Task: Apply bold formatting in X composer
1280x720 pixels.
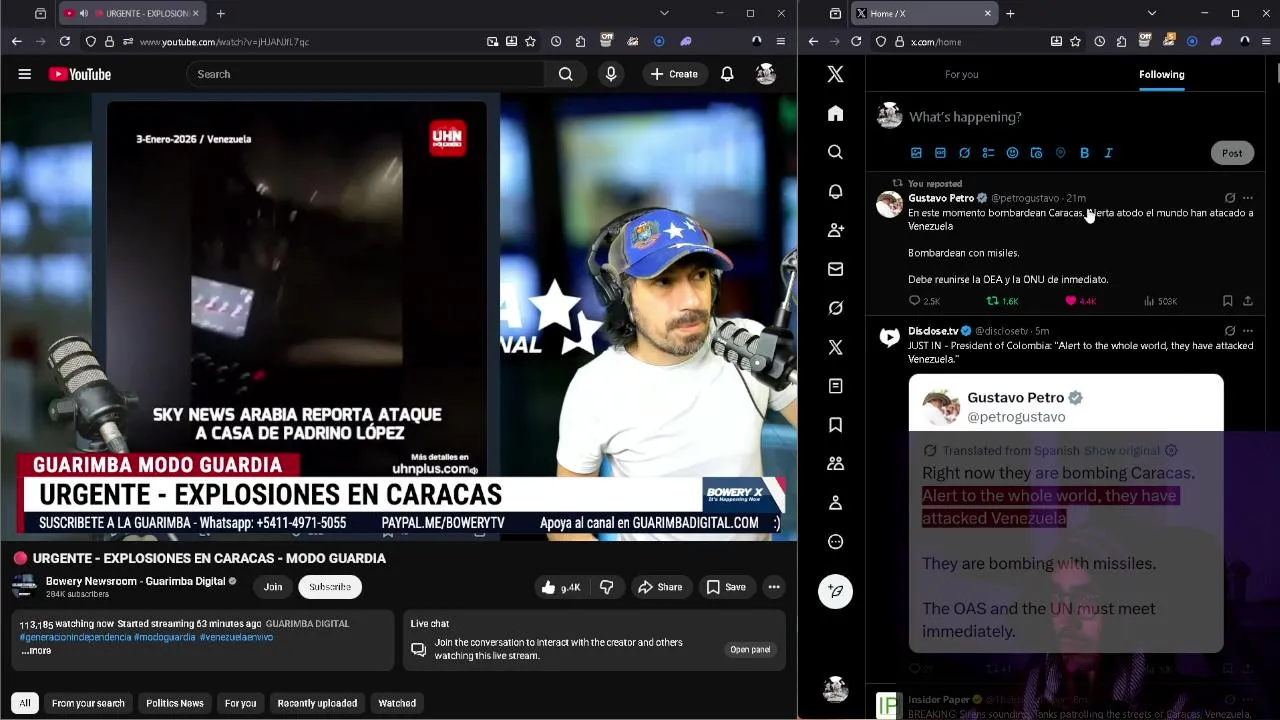Action: coord(1084,153)
